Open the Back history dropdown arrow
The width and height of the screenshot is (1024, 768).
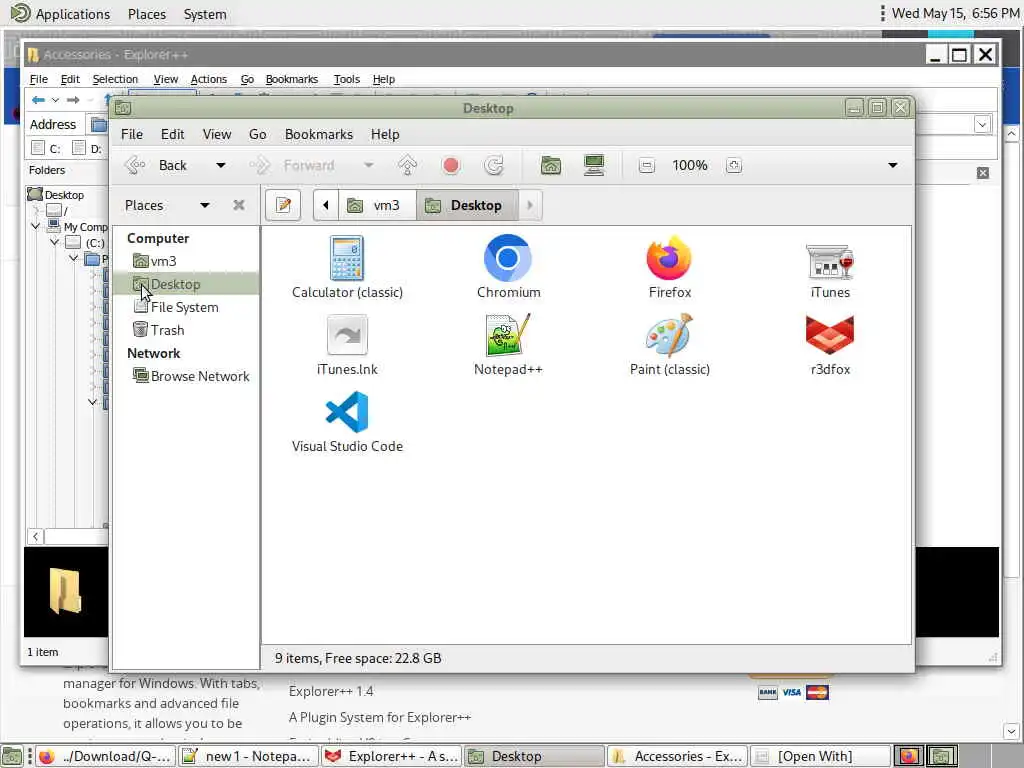(221, 165)
